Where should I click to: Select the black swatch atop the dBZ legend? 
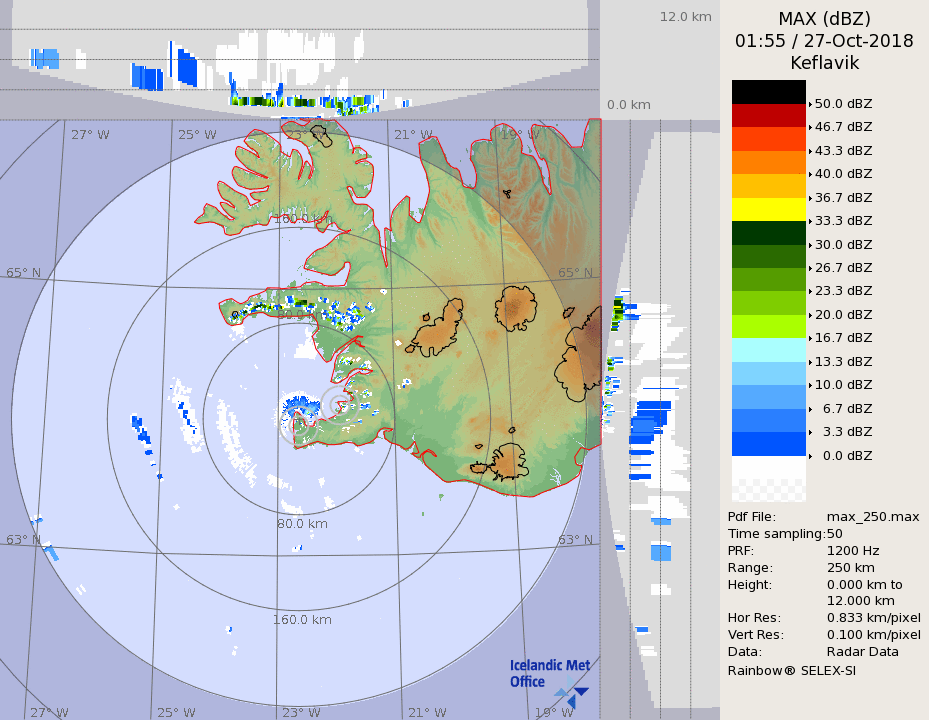click(x=768, y=92)
